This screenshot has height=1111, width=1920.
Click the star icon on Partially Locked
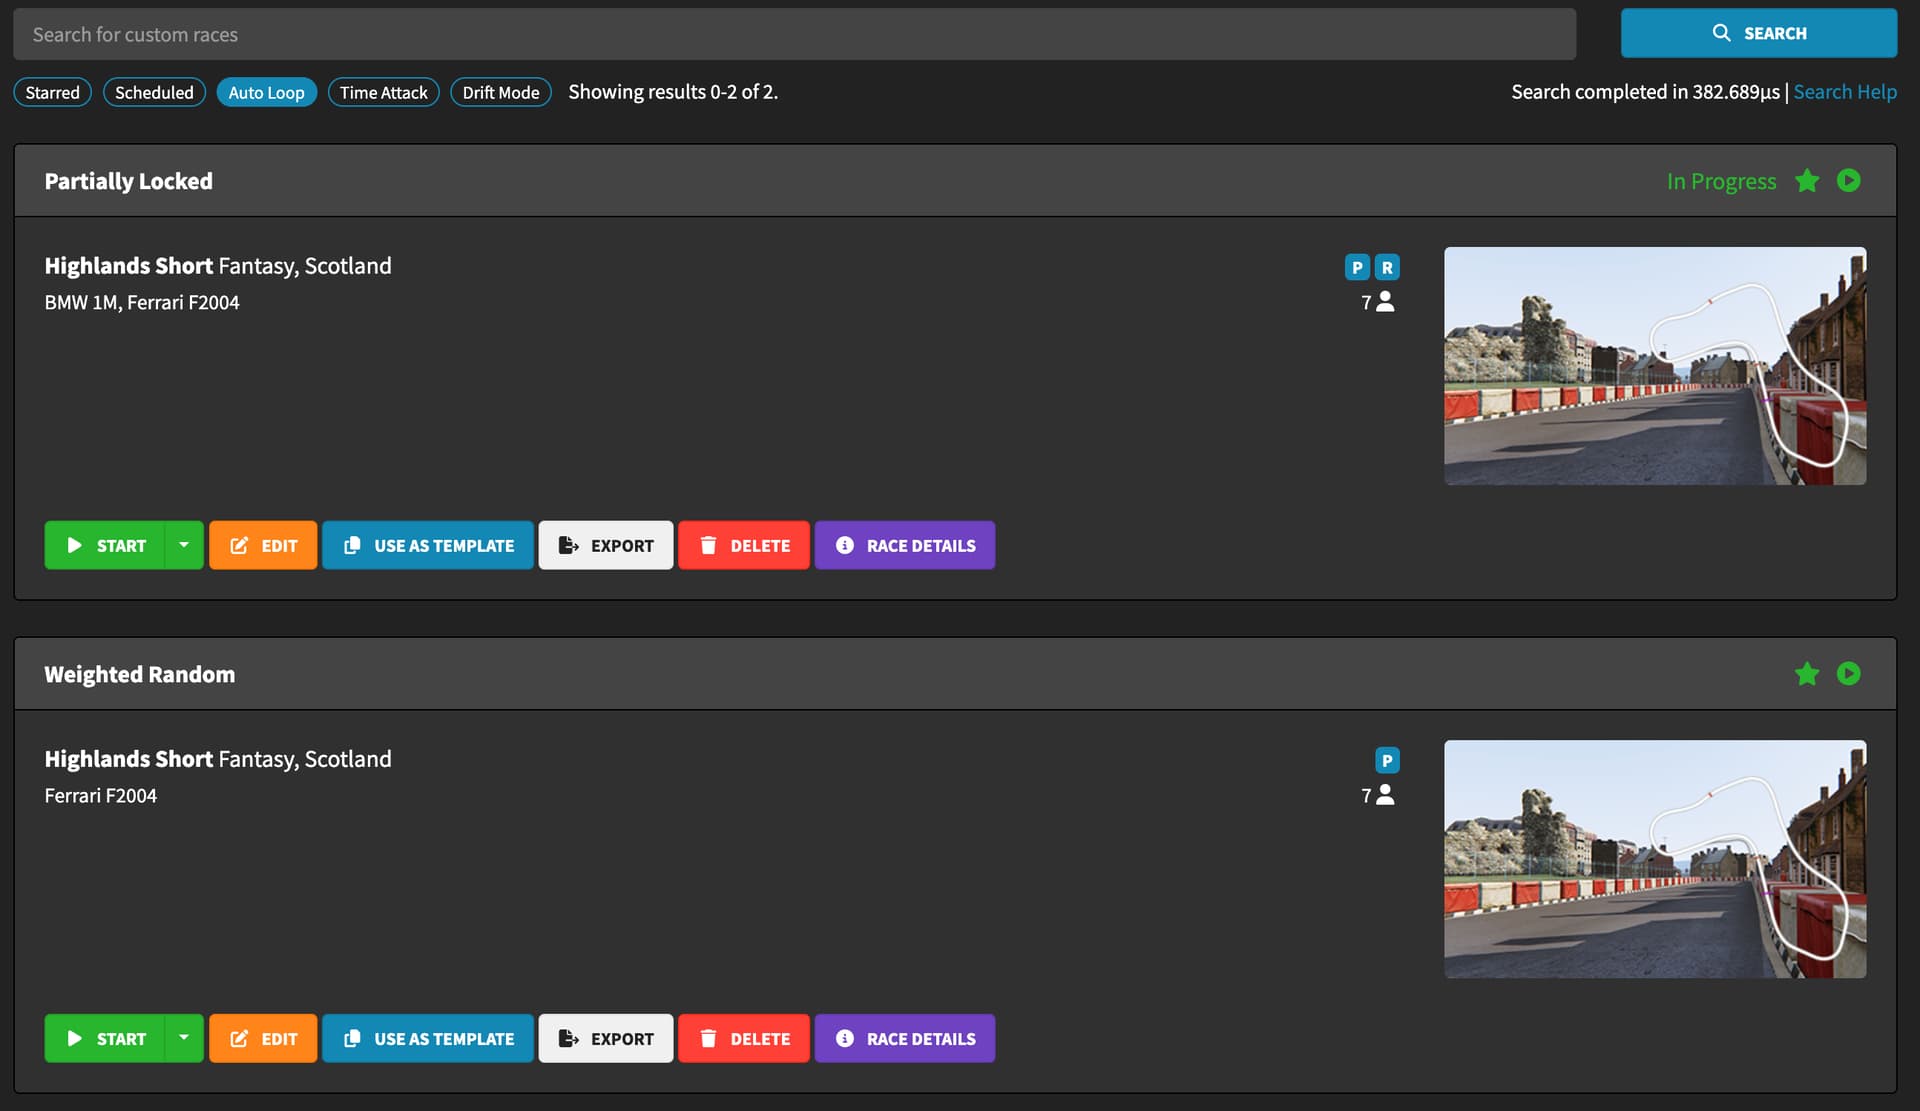(x=1807, y=181)
